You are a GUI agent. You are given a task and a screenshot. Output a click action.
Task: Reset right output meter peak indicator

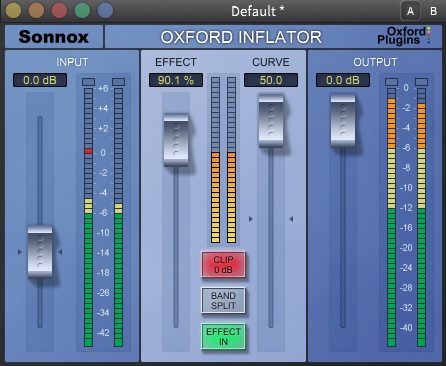[421, 82]
